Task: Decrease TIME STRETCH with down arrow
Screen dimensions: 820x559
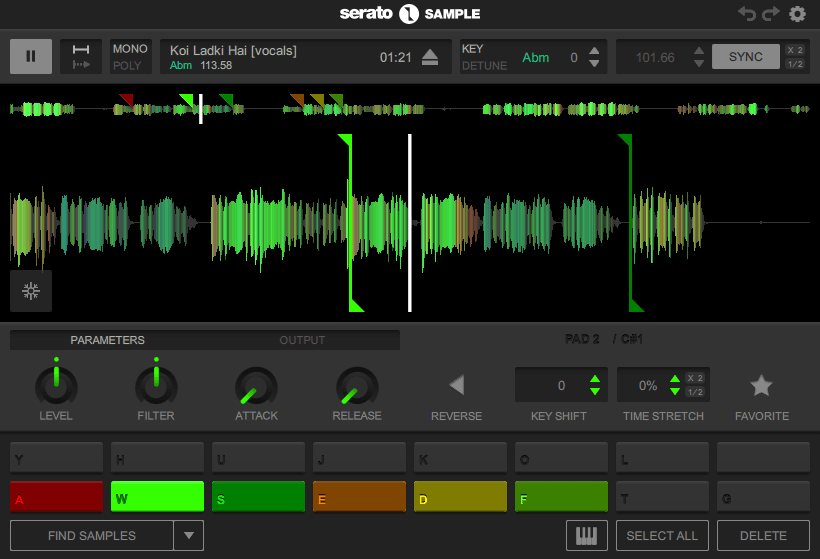Action: point(675,391)
